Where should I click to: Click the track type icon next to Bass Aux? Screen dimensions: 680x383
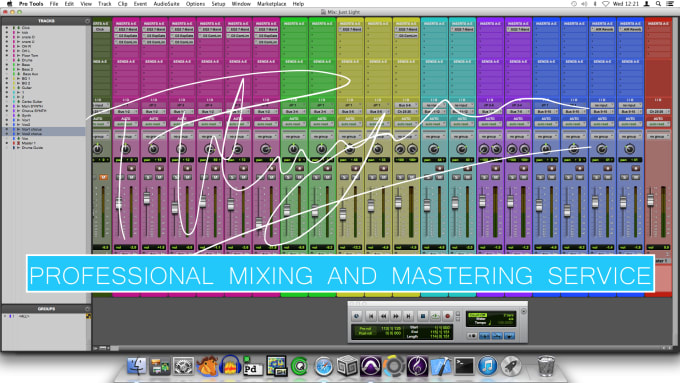[18, 74]
